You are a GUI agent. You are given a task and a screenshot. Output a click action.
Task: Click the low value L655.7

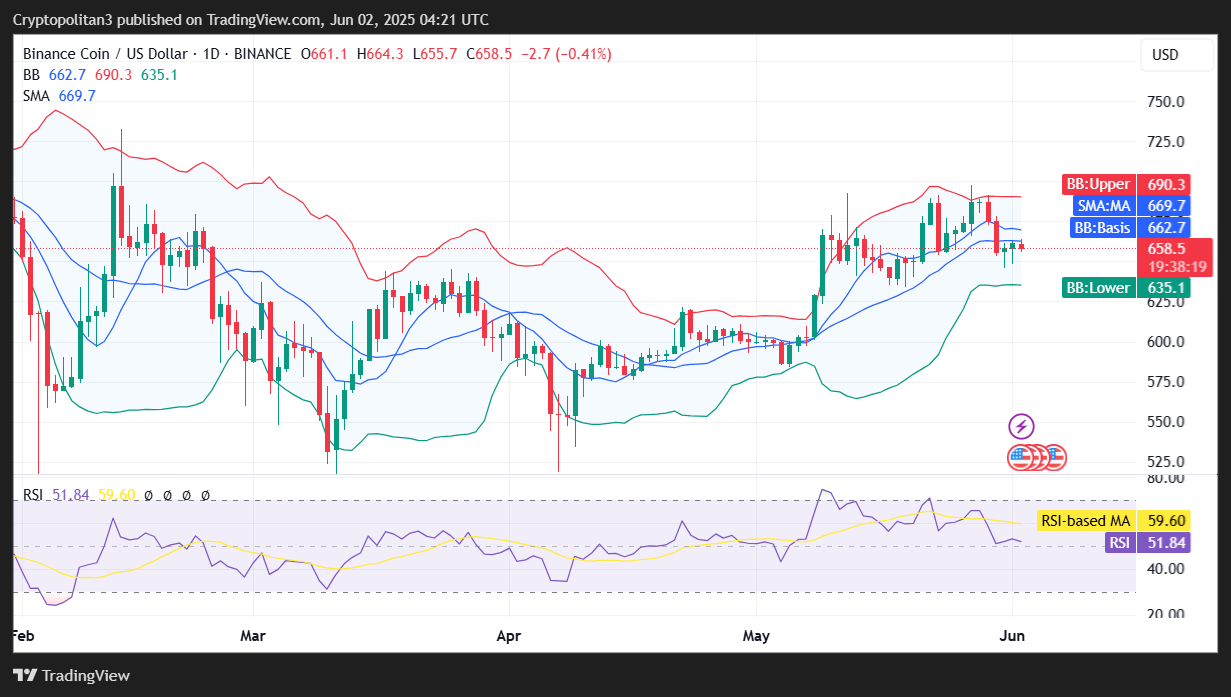(x=436, y=54)
